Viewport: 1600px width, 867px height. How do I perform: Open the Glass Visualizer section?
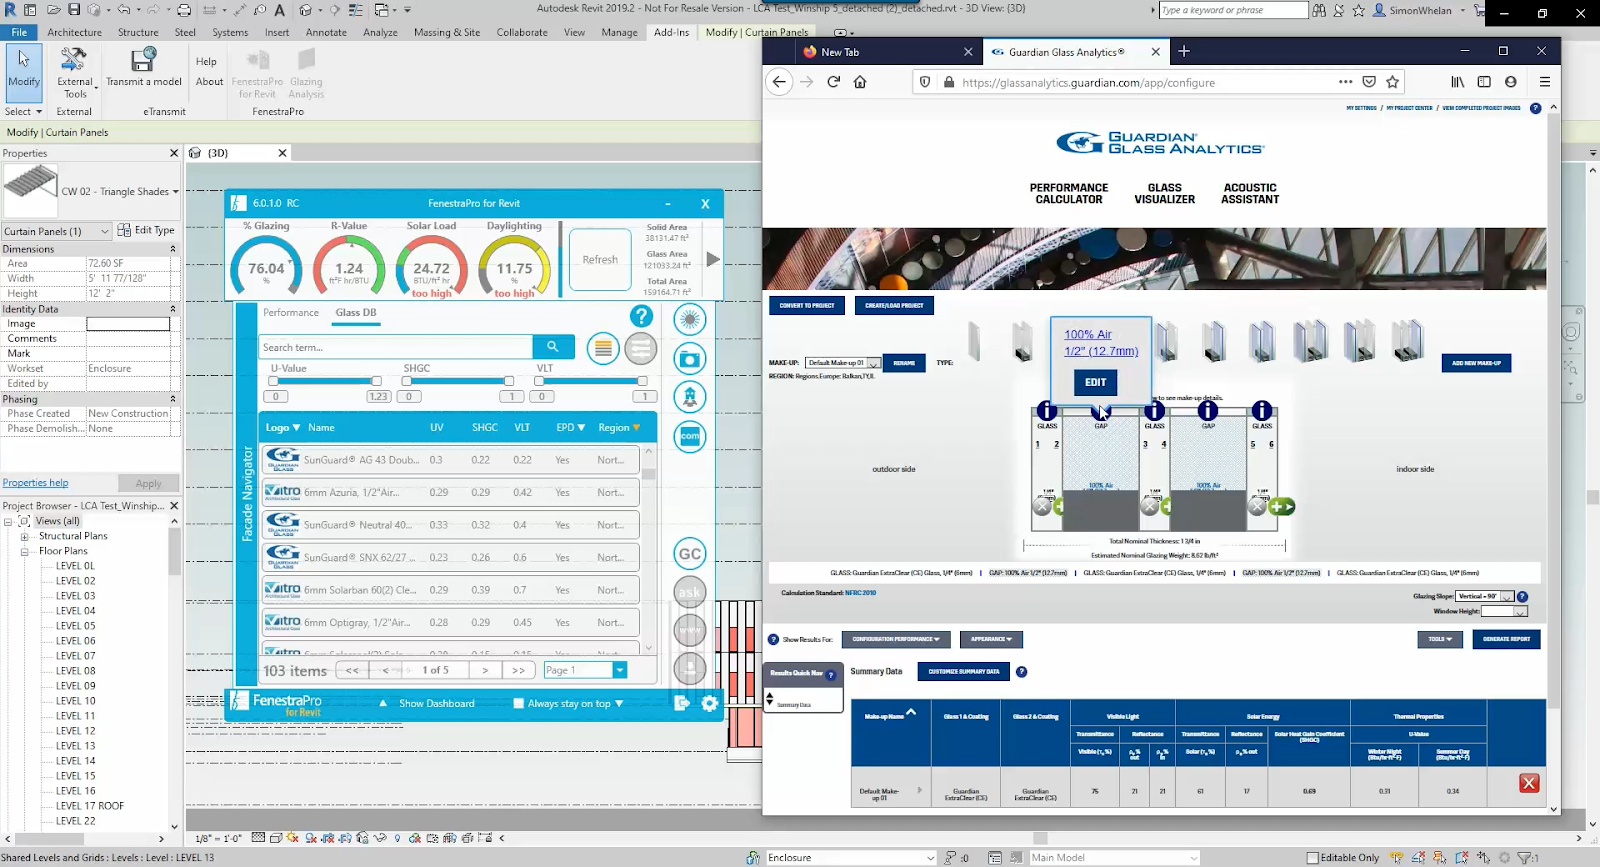pos(1164,193)
